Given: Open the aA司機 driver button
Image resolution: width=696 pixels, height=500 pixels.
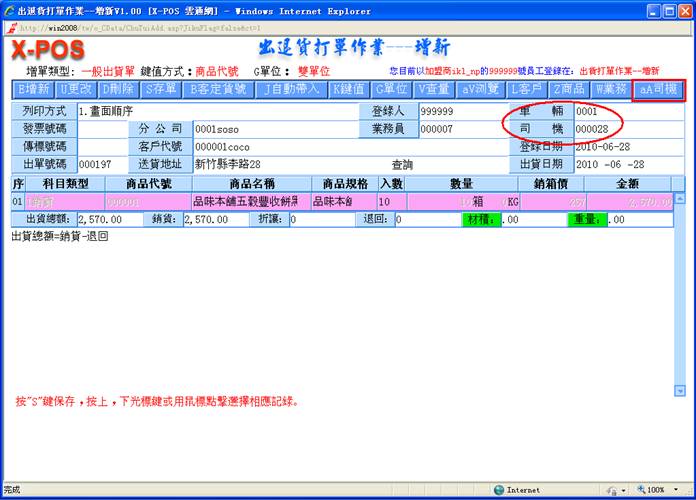Looking at the screenshot, I should [x=659, y=89].
